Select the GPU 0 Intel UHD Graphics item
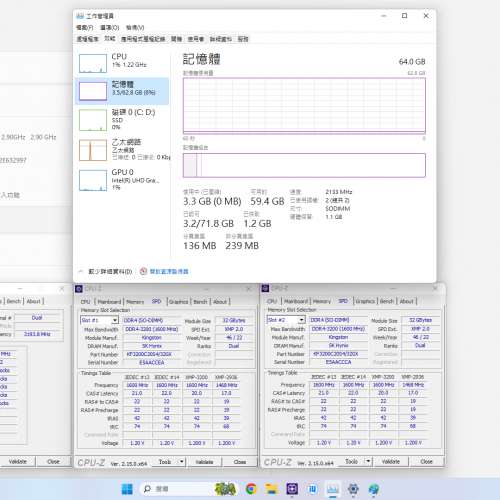The height and width of the screenshot is (500, 500). click(x=122, y=180)
